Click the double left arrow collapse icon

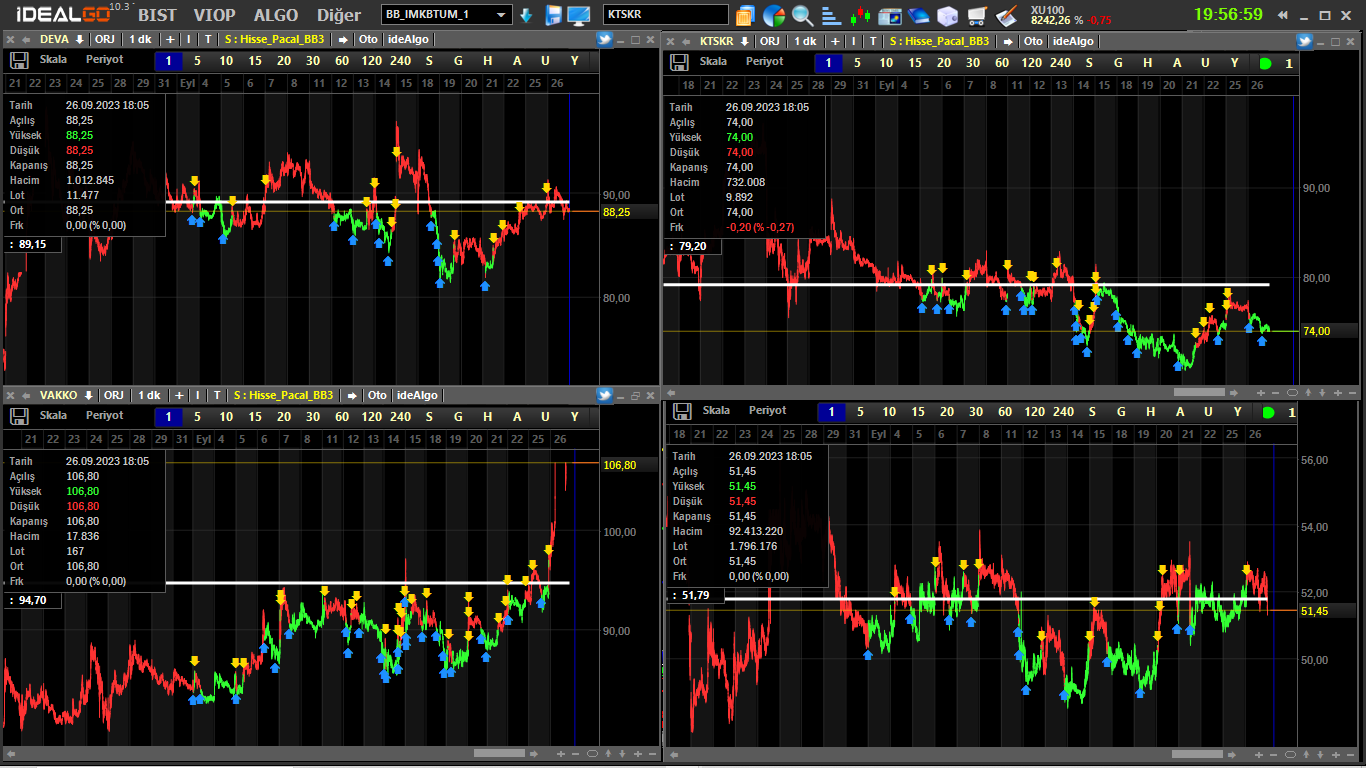[x=1283, y=15]
